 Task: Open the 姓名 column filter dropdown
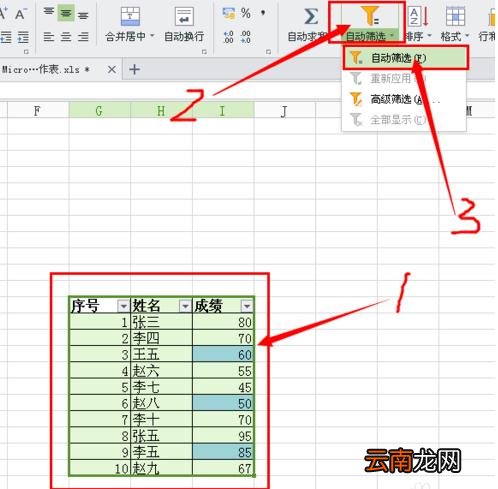185,305
